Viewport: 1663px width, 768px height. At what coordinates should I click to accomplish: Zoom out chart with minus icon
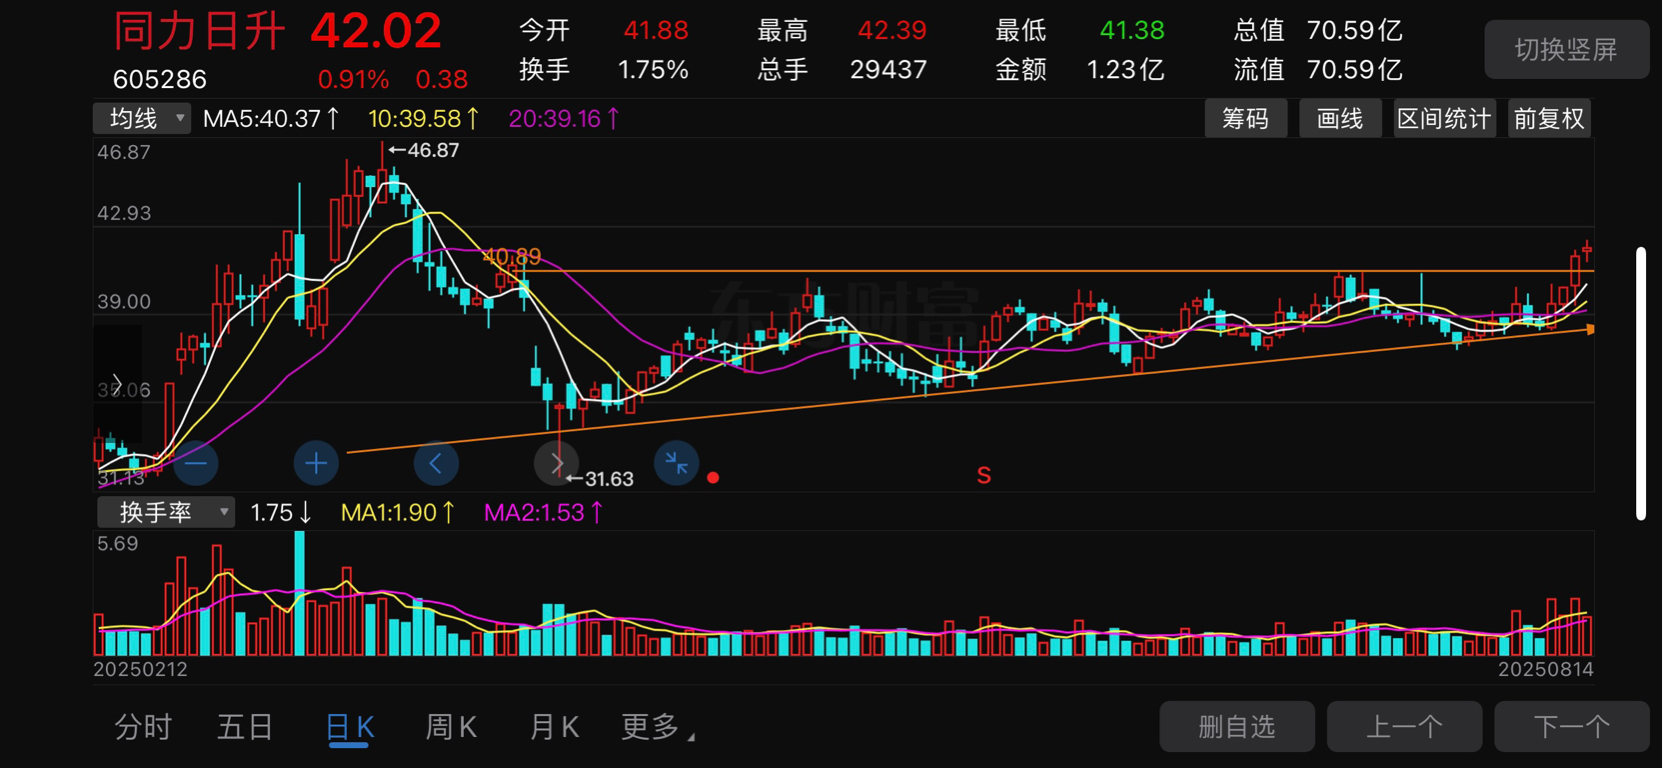pyautogui.click(x=195, y=463)
